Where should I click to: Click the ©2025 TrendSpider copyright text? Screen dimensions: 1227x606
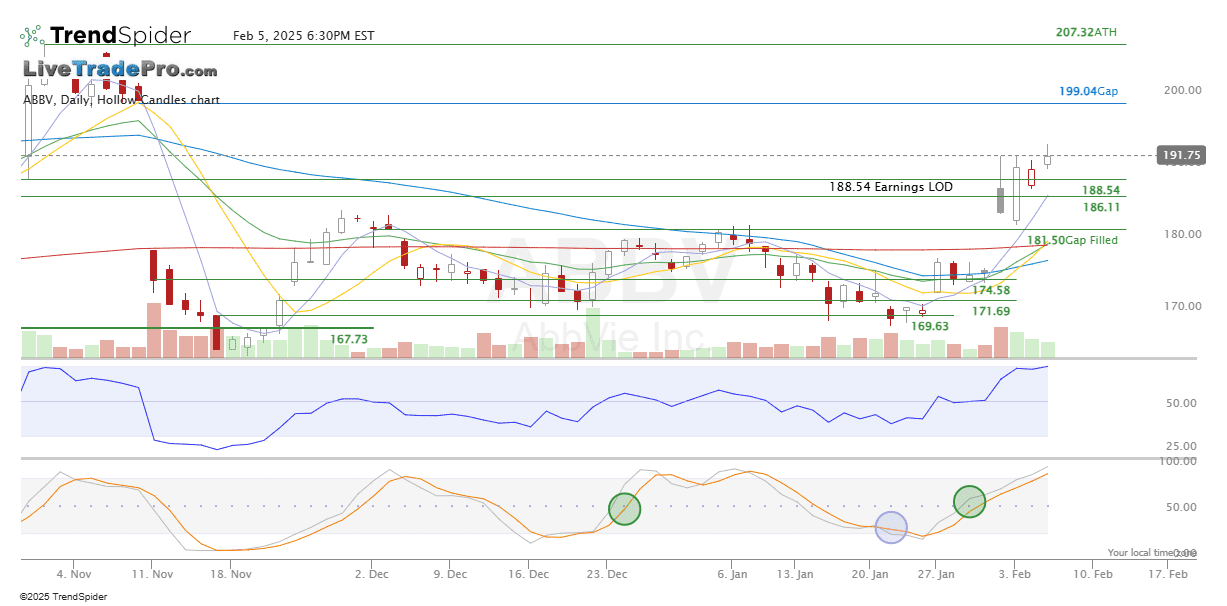(63, 597)
